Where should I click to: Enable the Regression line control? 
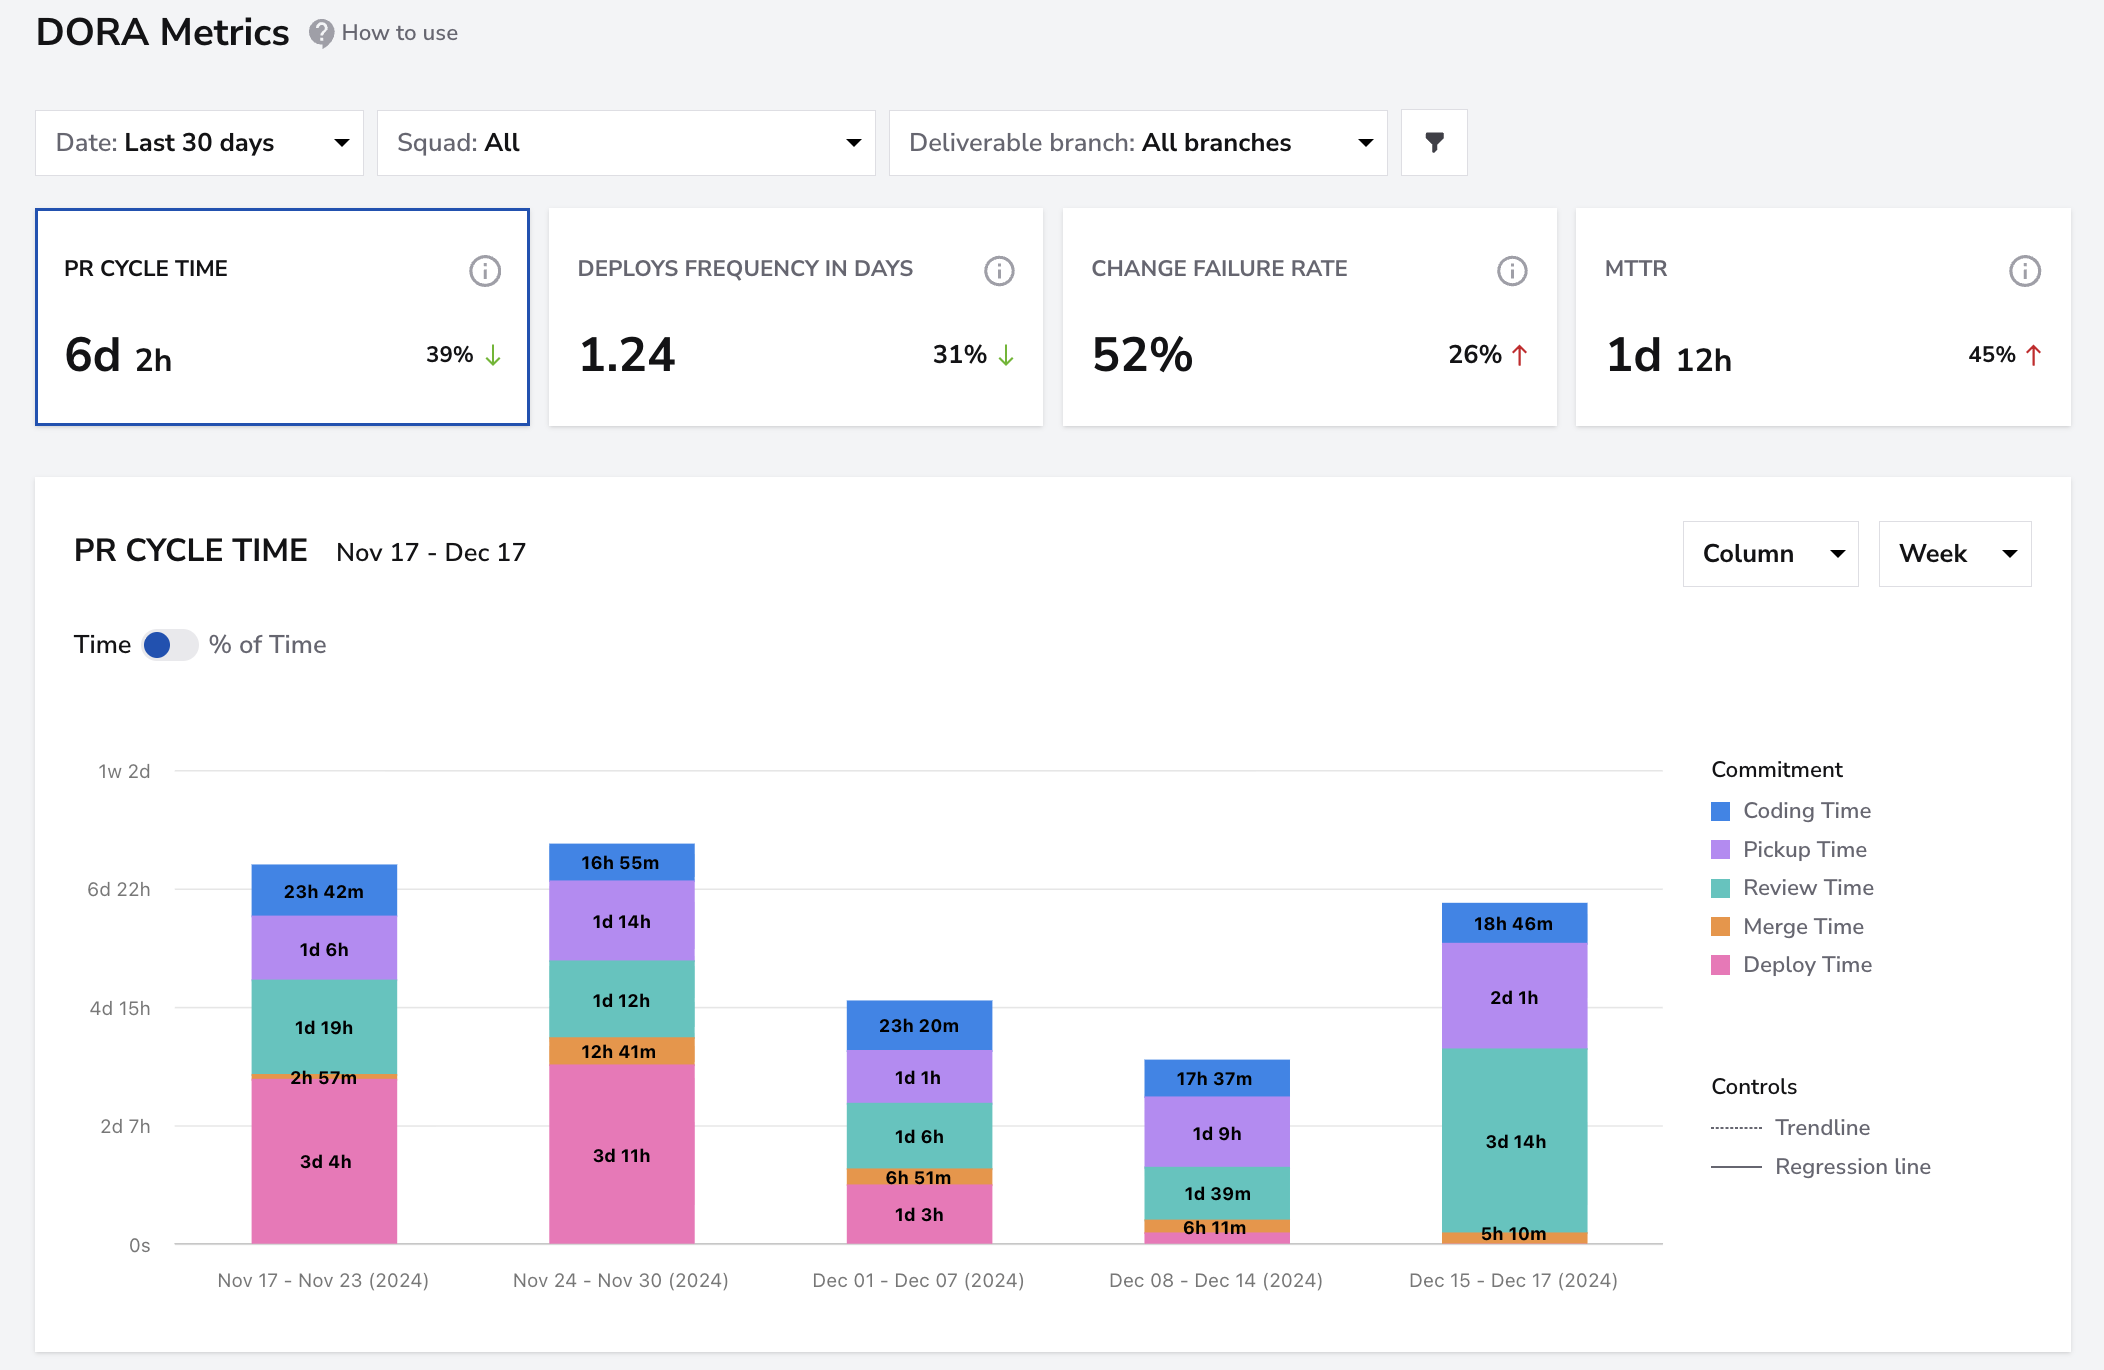click(x=1820, y=1167)
